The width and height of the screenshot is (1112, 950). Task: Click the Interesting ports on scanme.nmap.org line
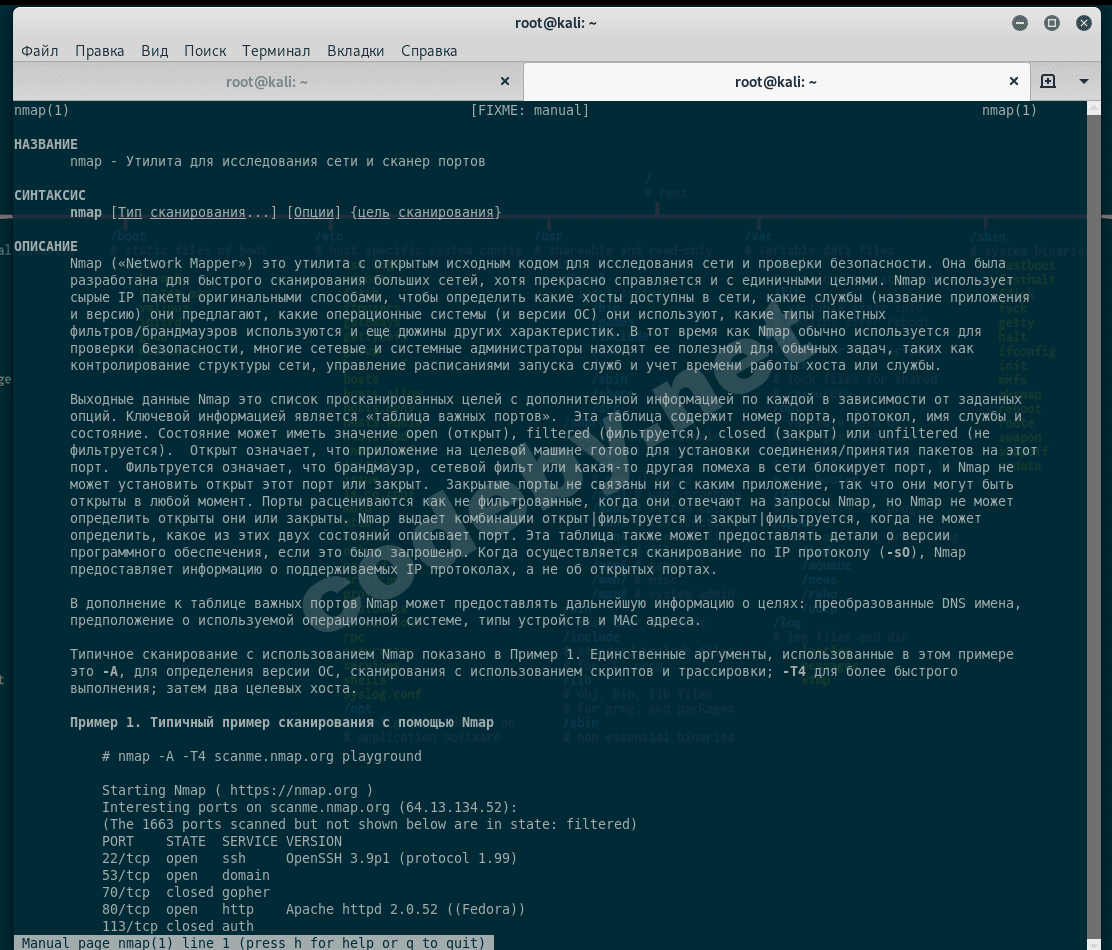(x=310, y=808)
